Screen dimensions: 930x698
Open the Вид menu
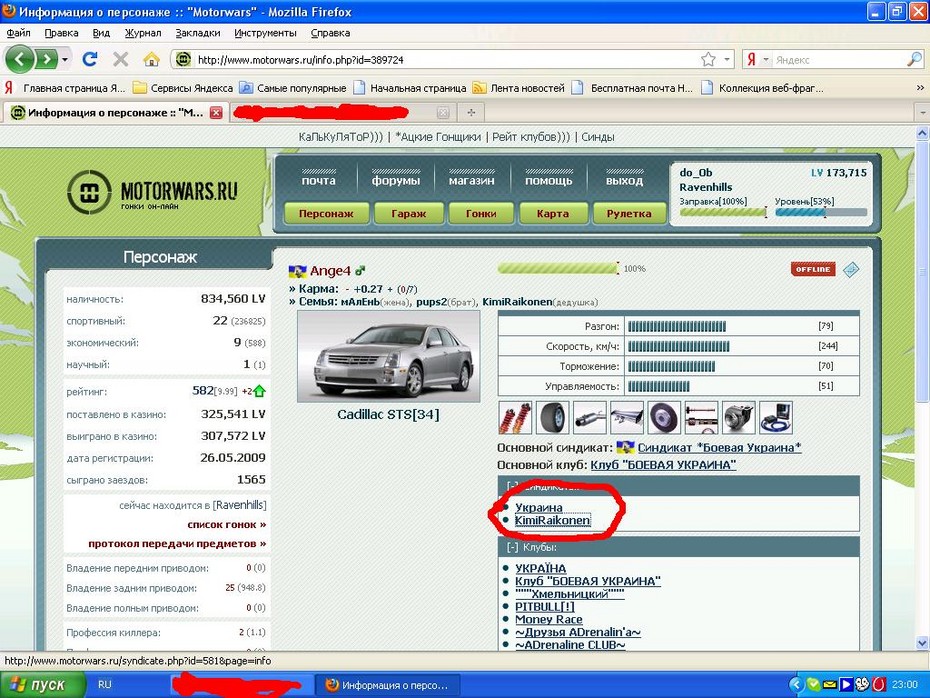tap(101, 33)
